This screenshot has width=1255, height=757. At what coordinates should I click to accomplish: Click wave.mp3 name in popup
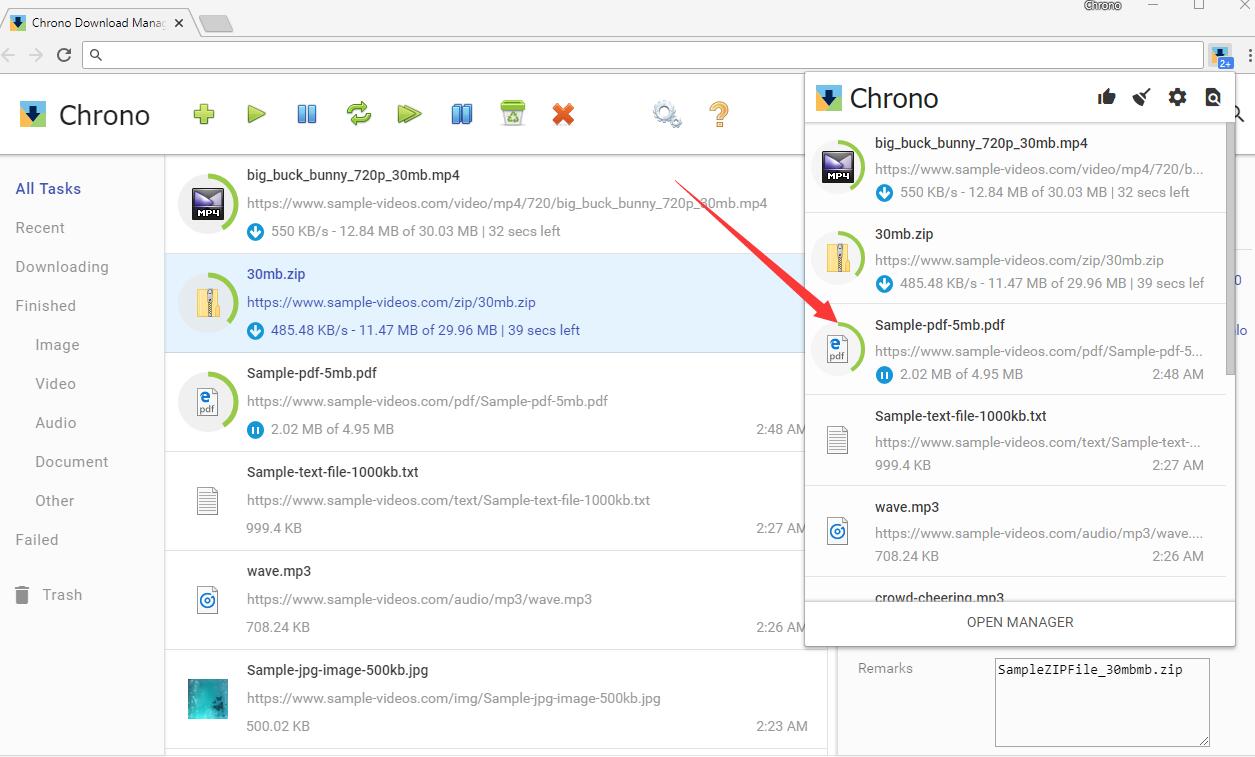coord(907,507)
